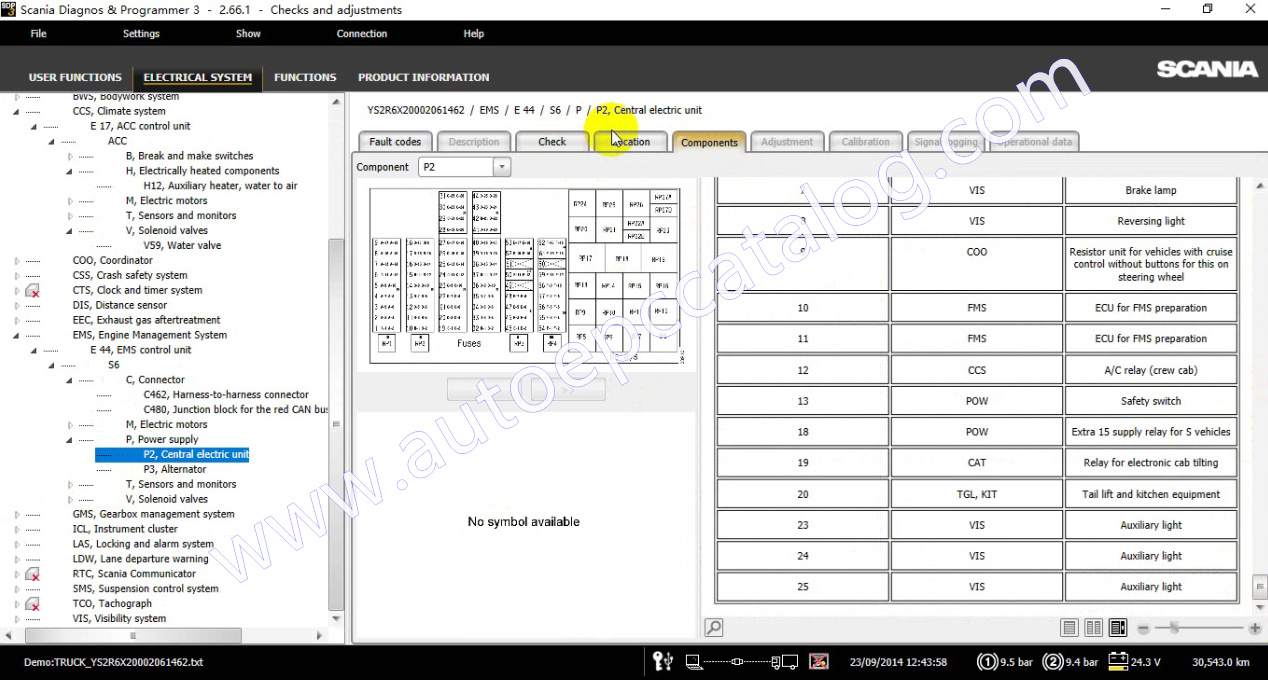Select P2, Central electric unit item
Screen dimensions: 1268x680
(196, 455)
